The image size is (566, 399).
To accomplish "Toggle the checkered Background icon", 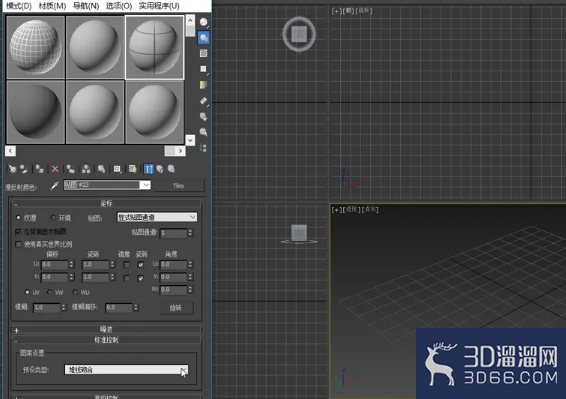I will 204,53.
